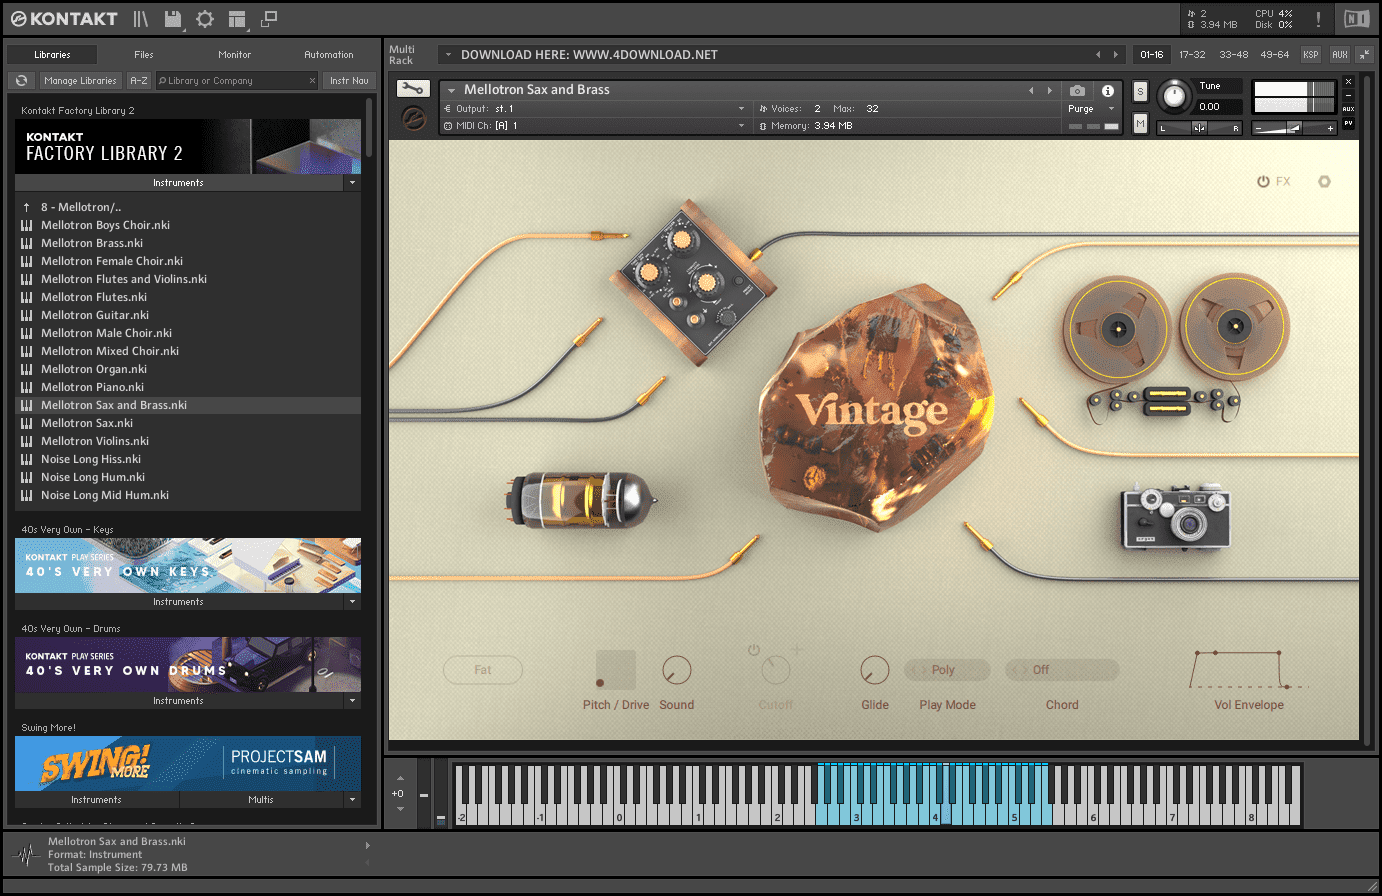The image size is (1382, 896).
Task: Click the Manage Libraries button
Action: [80, 81]
